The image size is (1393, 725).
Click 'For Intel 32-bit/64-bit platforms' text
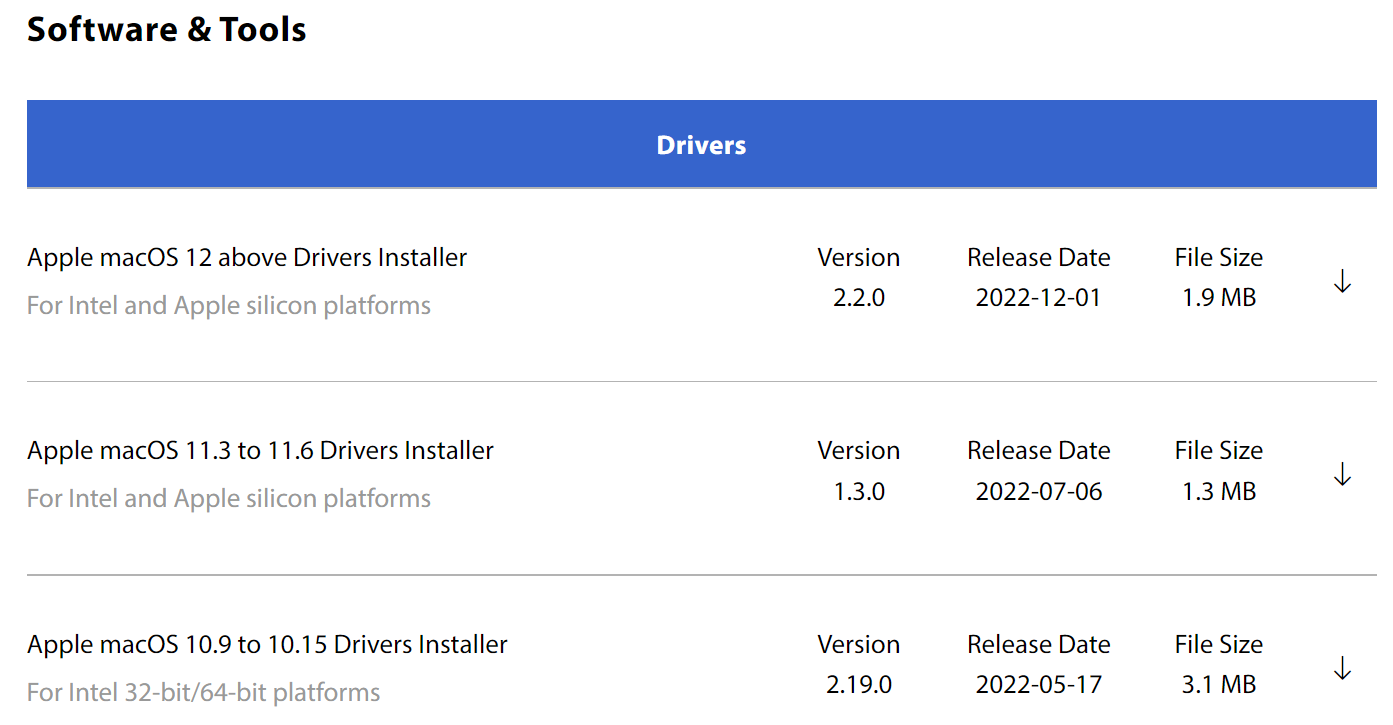point(204,692)
